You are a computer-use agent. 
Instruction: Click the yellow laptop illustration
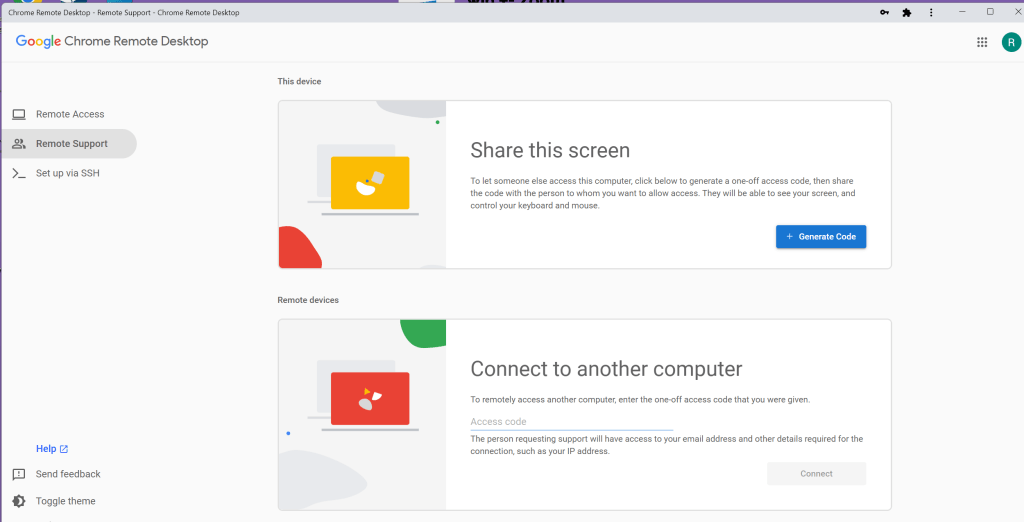click(x=370, y=183)
